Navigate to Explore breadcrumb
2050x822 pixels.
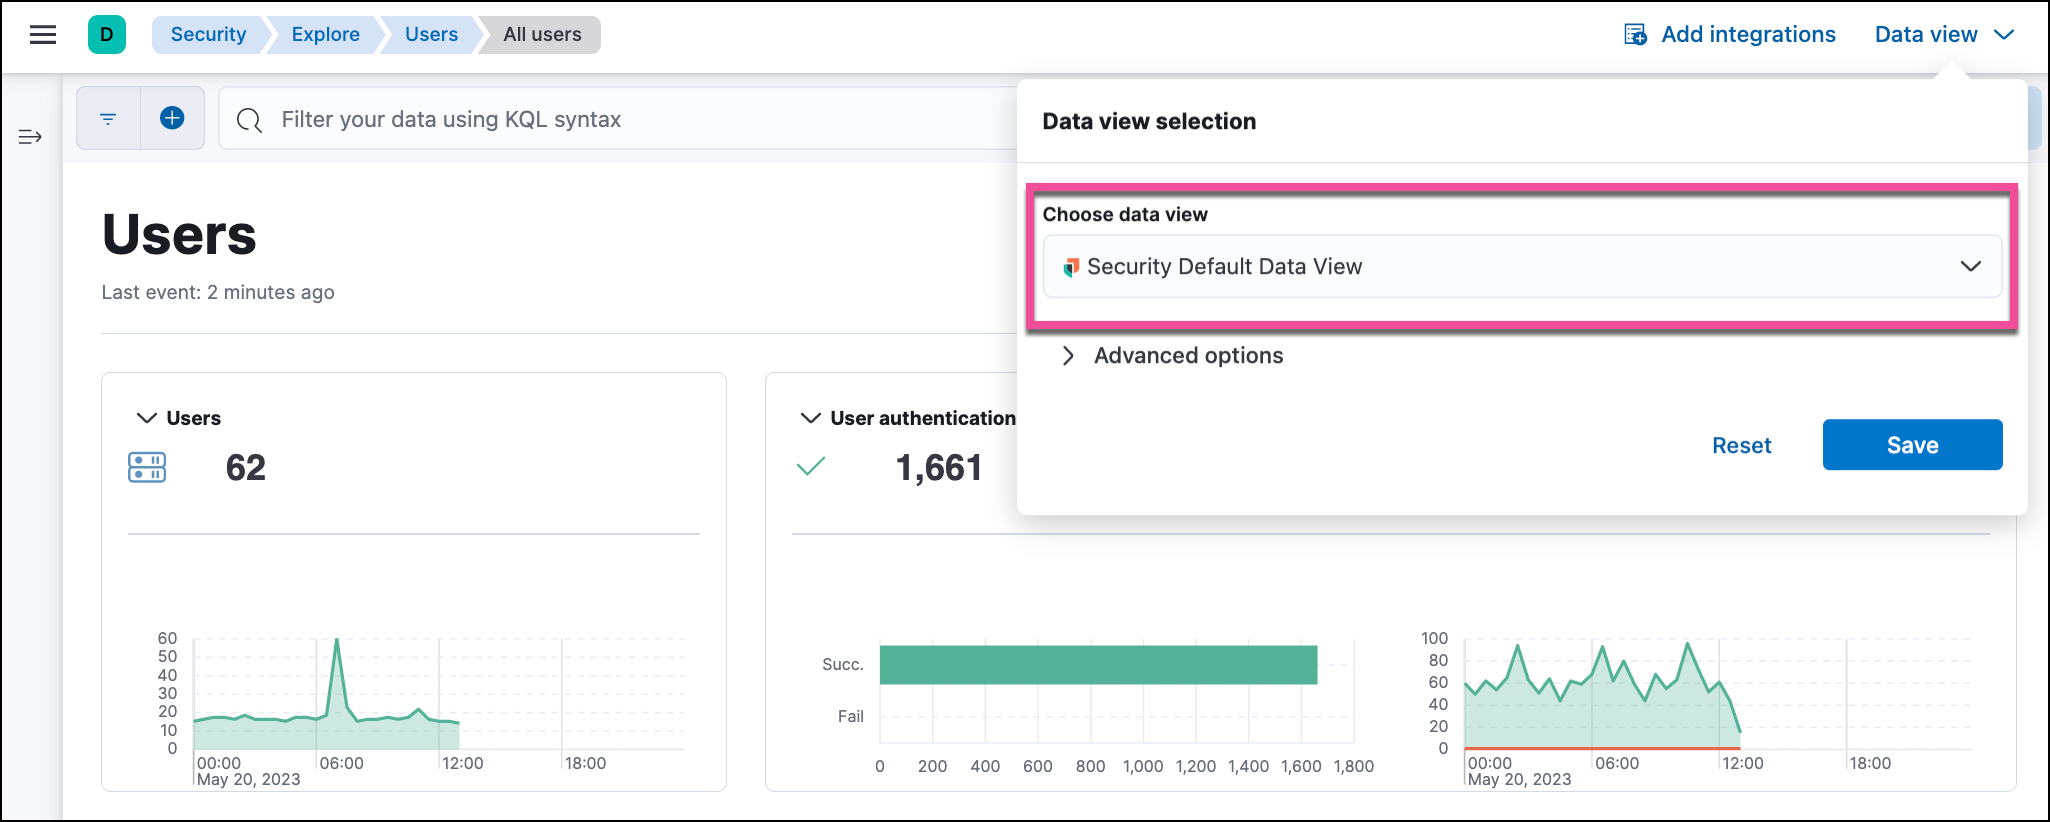tap(325, 35)
